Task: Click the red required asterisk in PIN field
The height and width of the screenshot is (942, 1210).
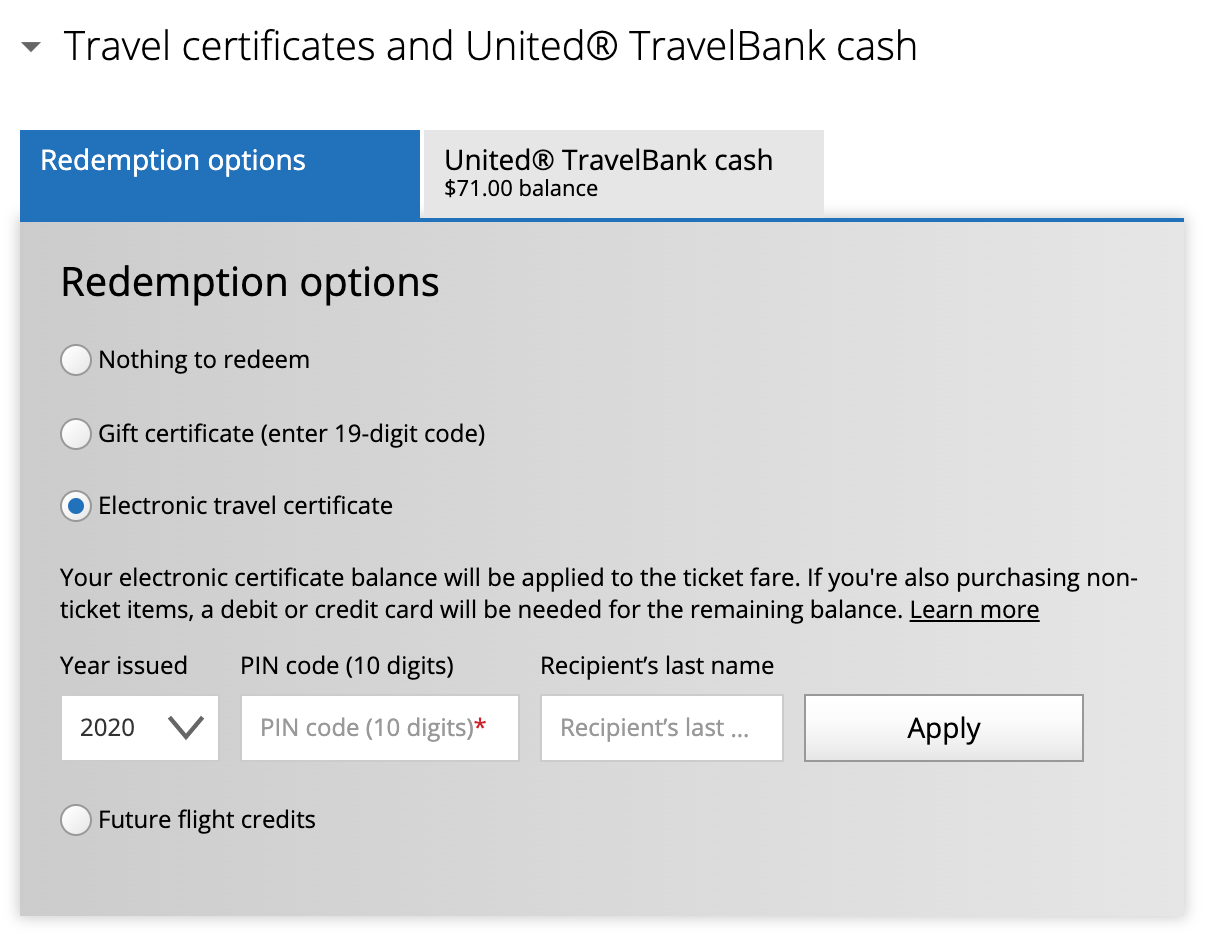Action: 481,727
